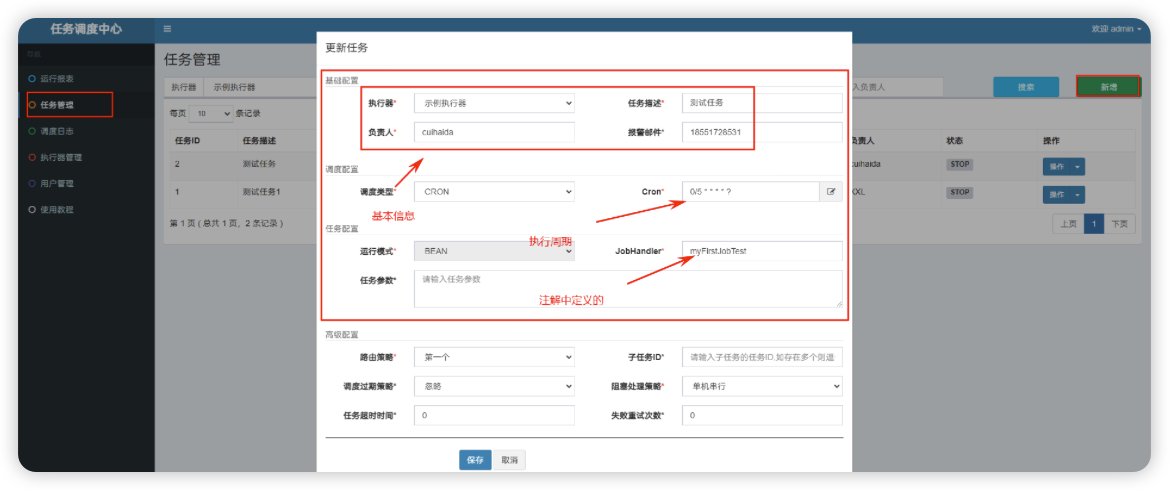Screen dimensions: 1169x490
Task: Click the Cron expression input field
Action: pos(751,192)
